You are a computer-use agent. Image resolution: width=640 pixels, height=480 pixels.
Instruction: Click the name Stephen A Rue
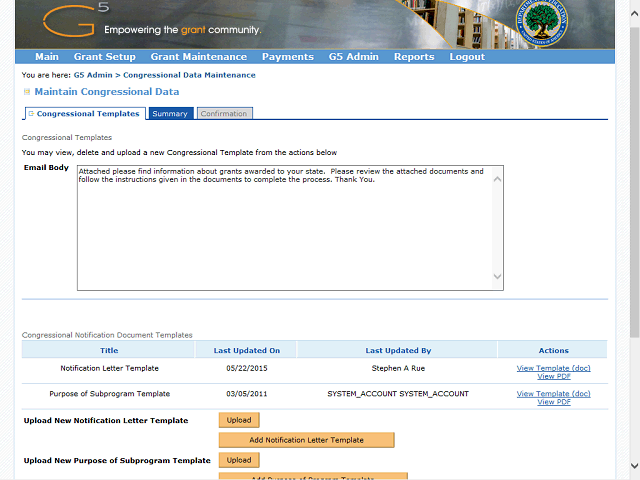tap(398, 368)
